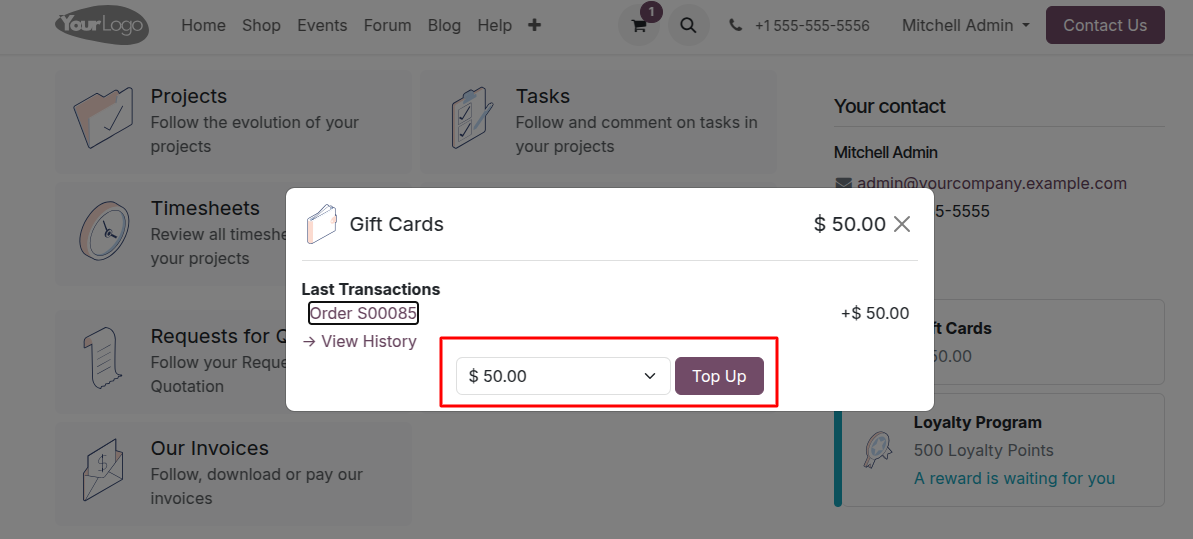
Task: Click the plus icon after Help
Action: pyautogui.click(x=534, y=25)
